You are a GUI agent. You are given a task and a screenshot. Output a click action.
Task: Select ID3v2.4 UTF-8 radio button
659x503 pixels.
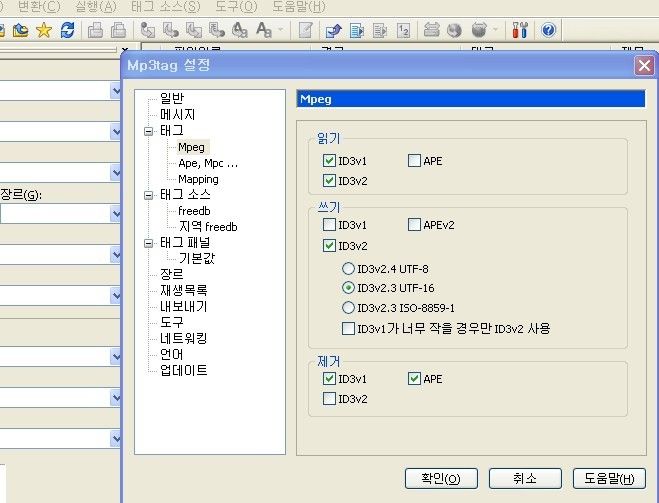tap(348, 269)
